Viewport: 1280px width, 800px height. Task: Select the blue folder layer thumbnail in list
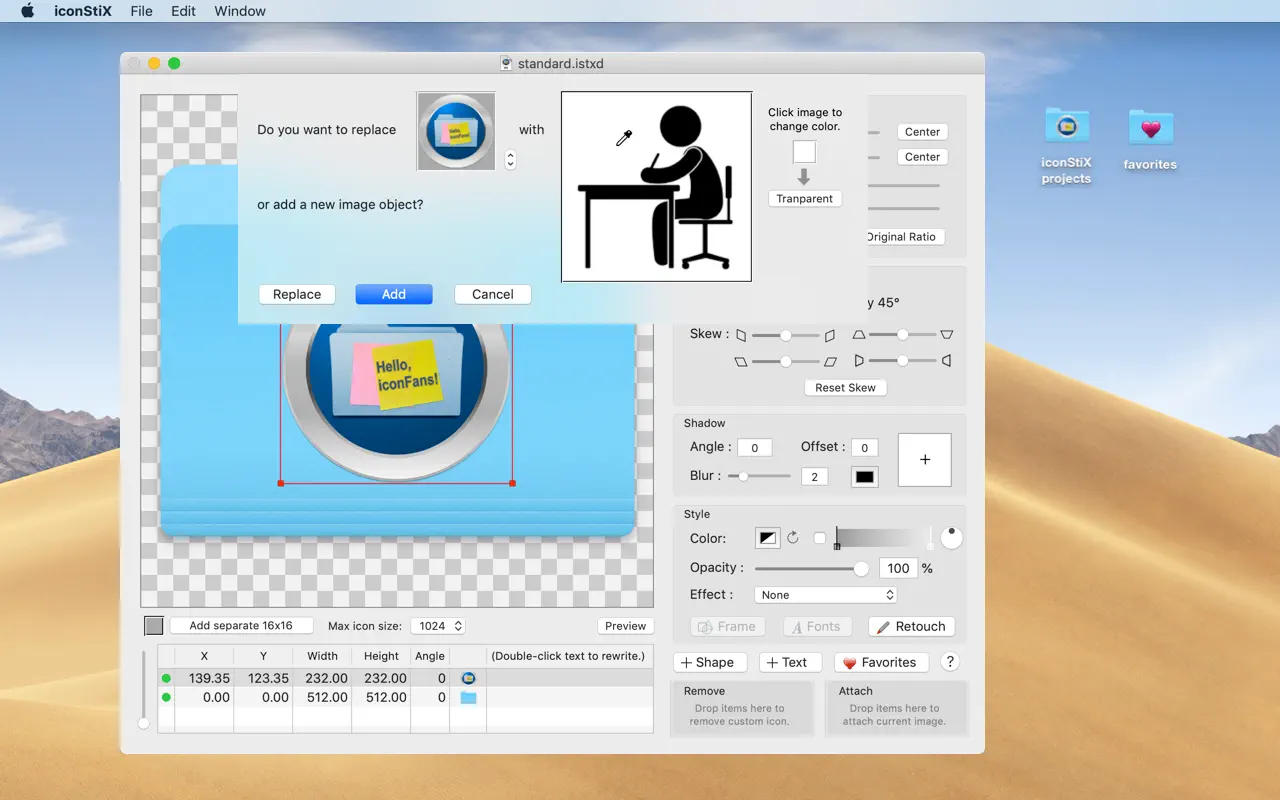pyautogui.click(x=468, y=697)
